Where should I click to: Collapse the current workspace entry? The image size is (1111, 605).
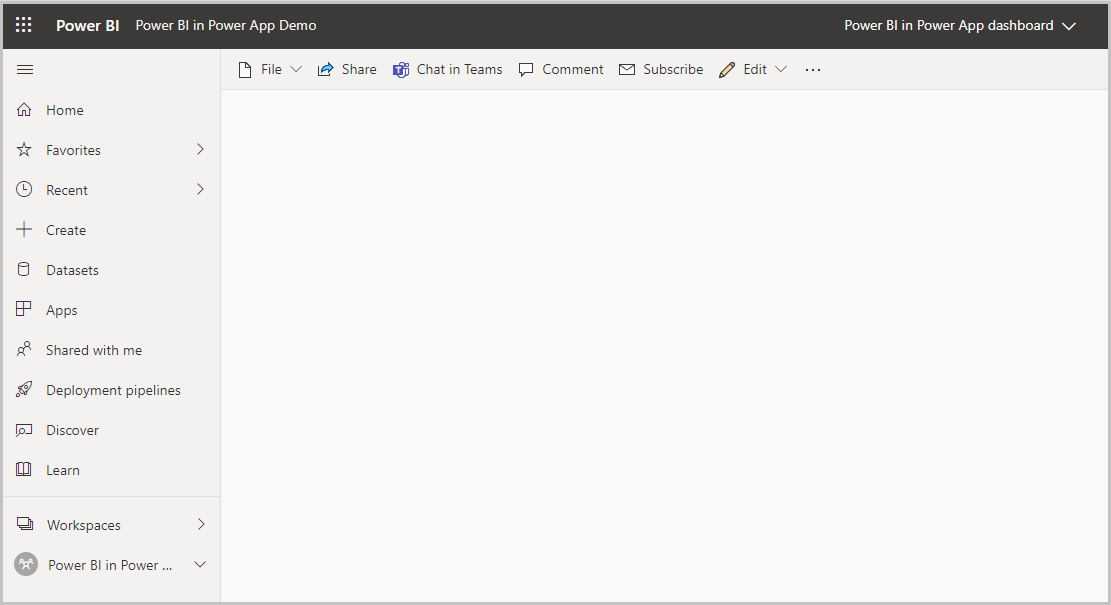coord(199,564)
